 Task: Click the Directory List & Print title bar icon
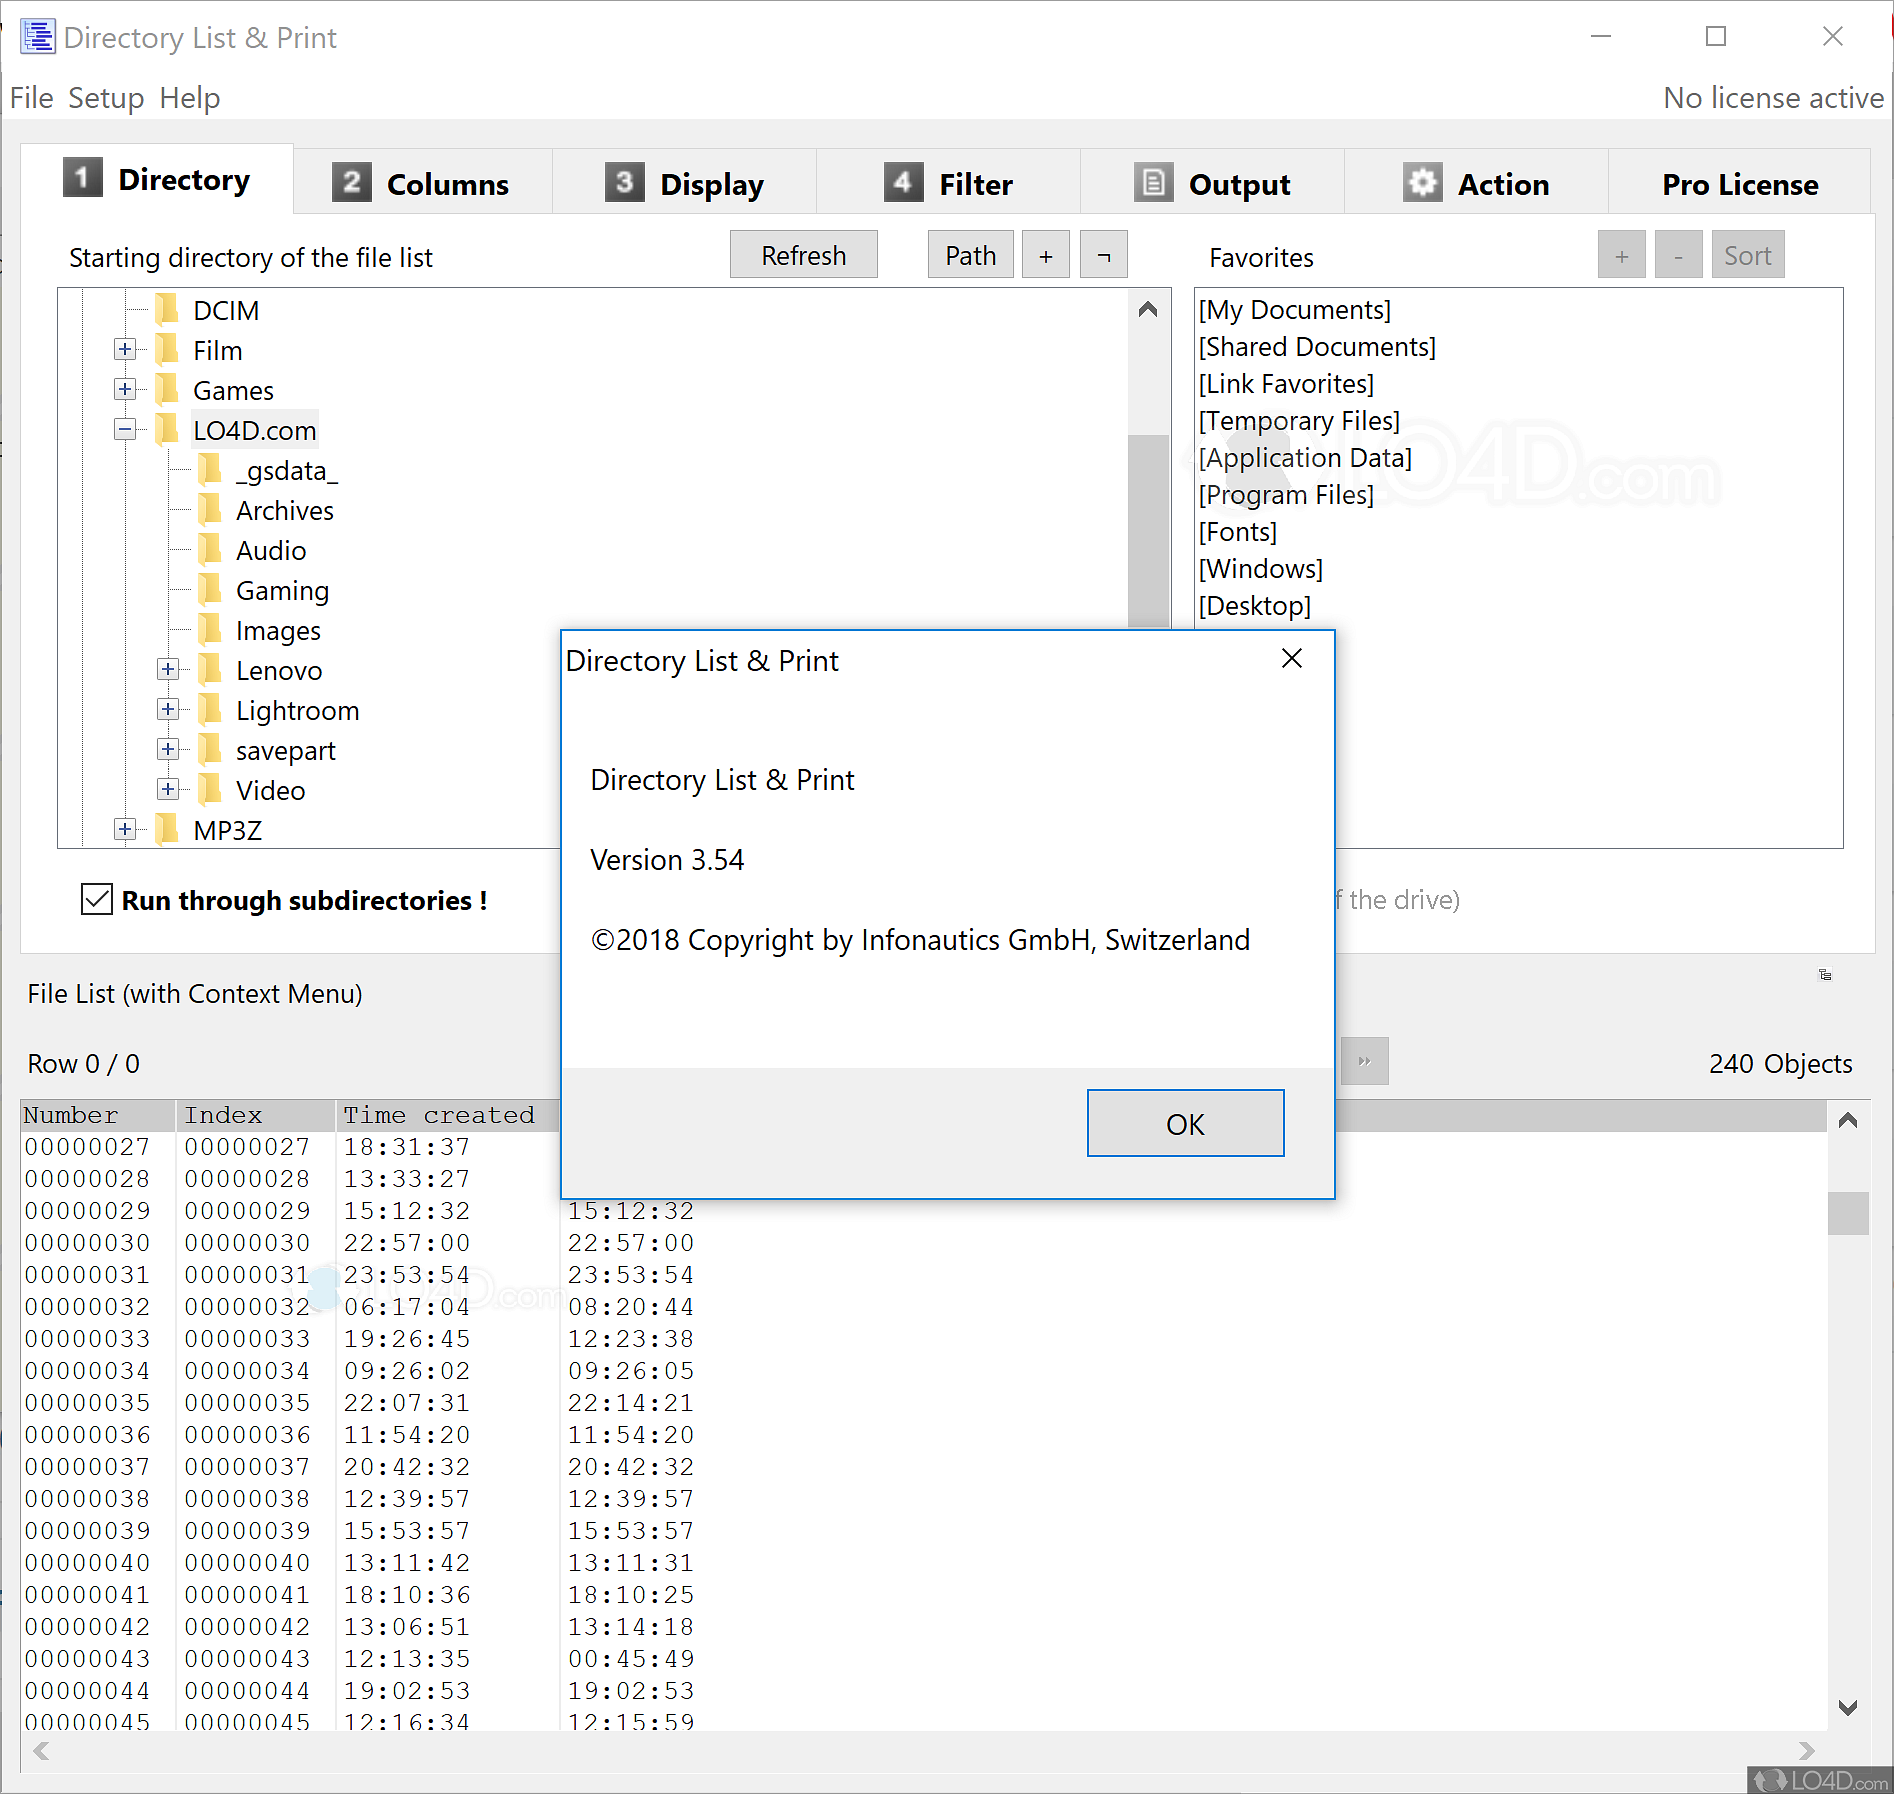[37, 36]
